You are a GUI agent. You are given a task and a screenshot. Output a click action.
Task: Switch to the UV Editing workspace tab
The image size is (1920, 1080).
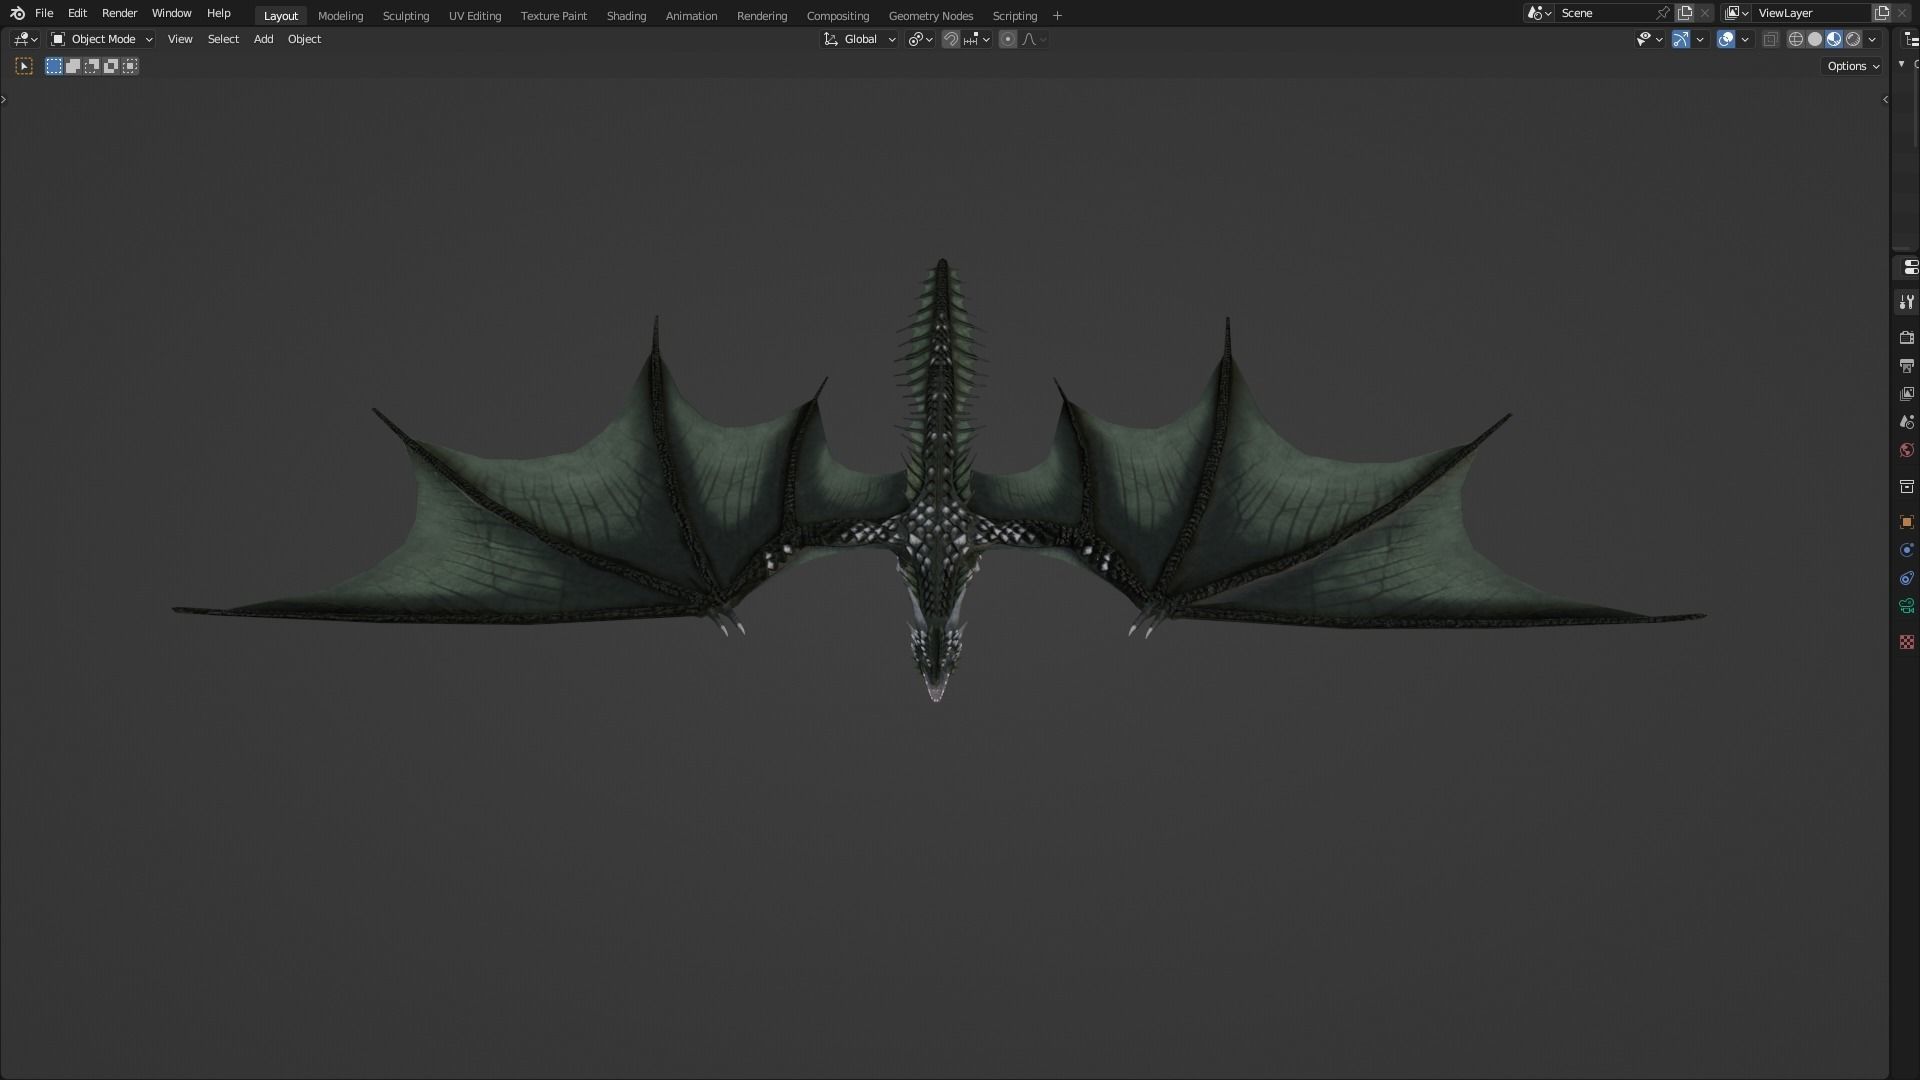(474, 16)
